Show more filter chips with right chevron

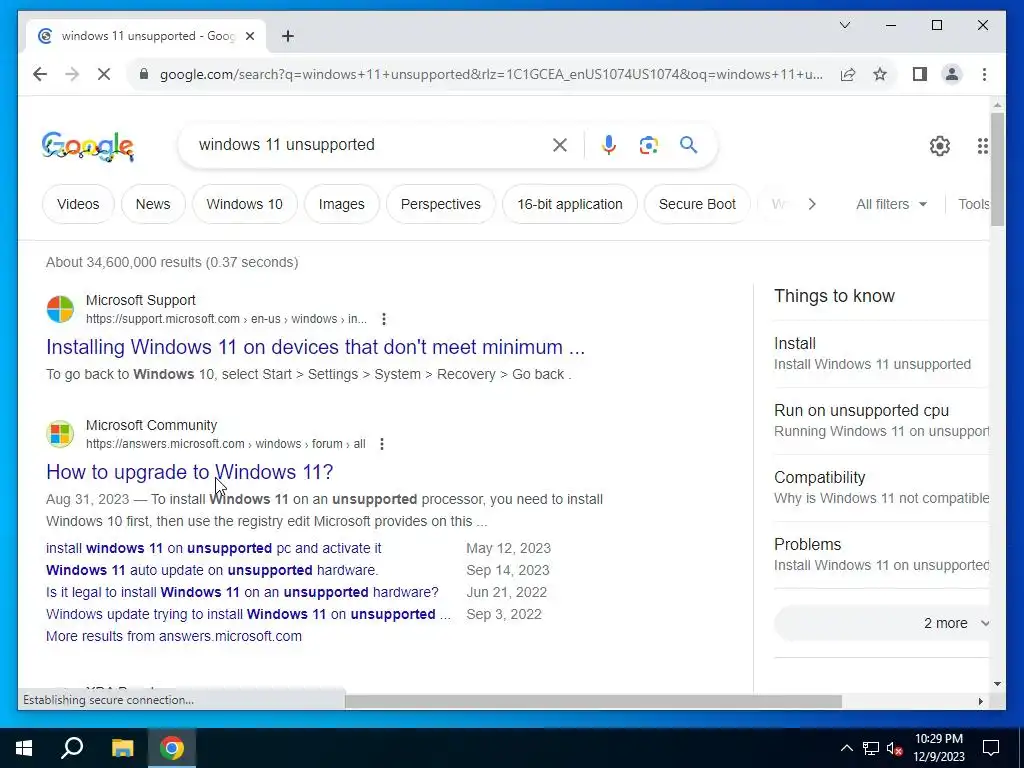coord(812,204)
